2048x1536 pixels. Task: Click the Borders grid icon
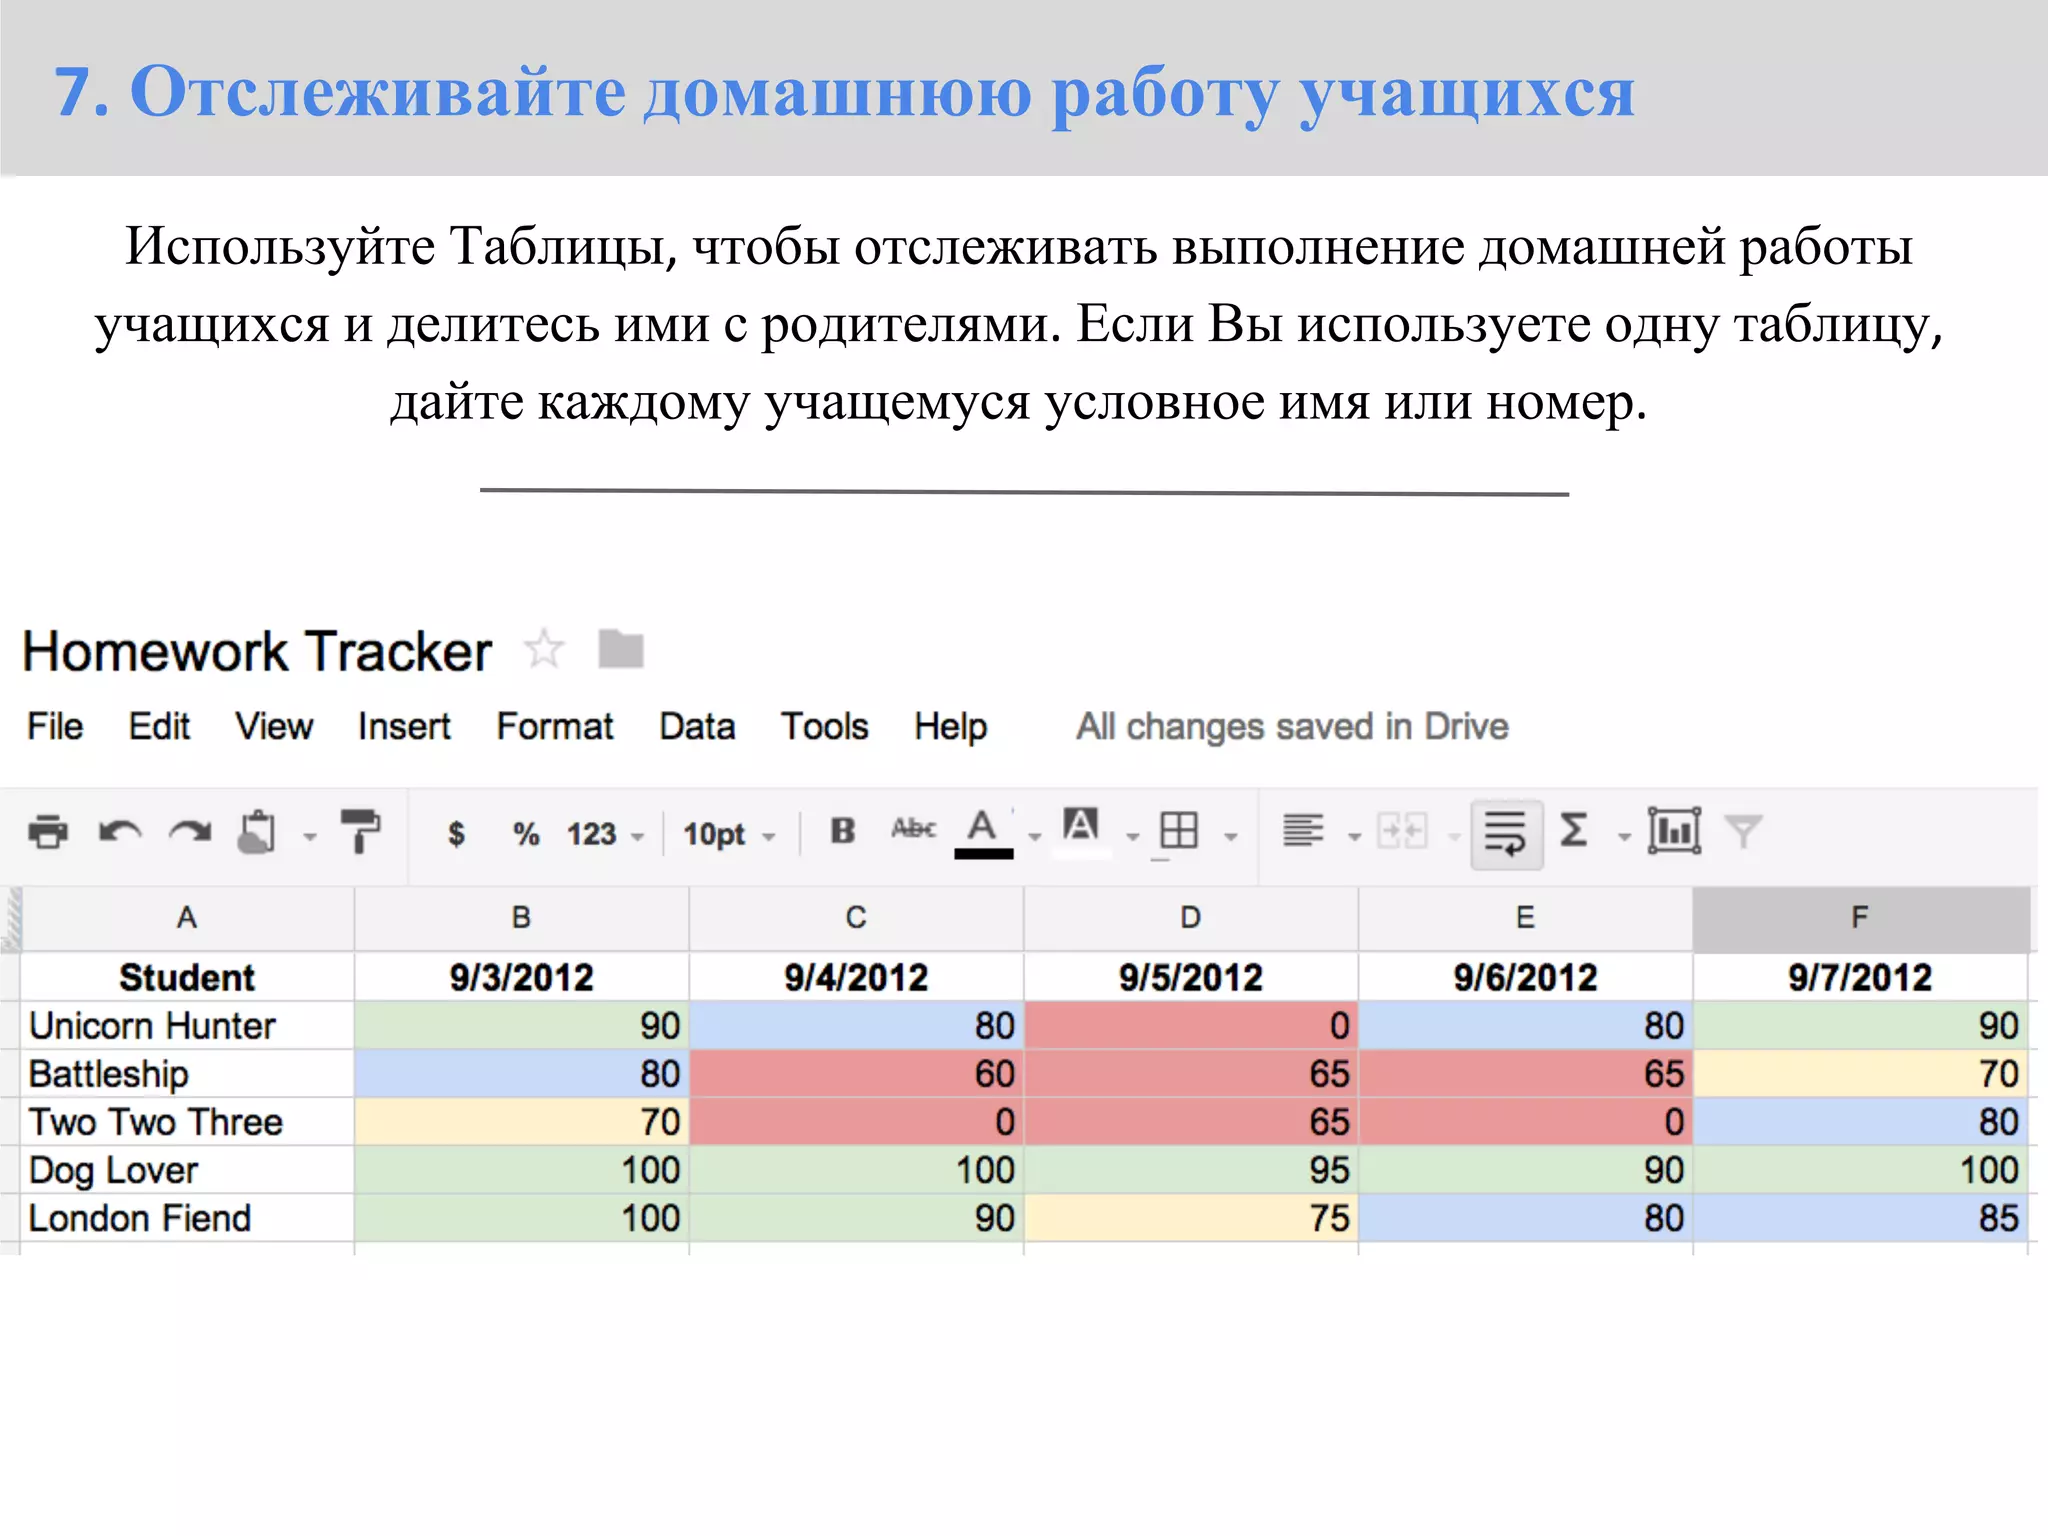tap(1178, 830)
